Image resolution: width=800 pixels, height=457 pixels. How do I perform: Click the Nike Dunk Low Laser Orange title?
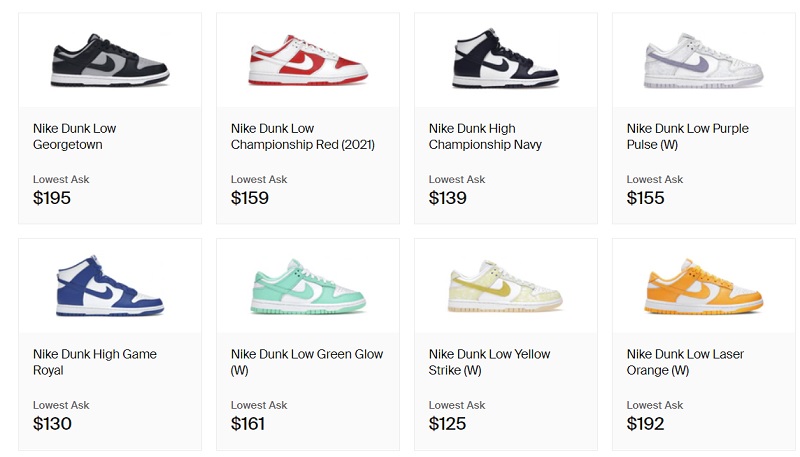click(685, 362)
